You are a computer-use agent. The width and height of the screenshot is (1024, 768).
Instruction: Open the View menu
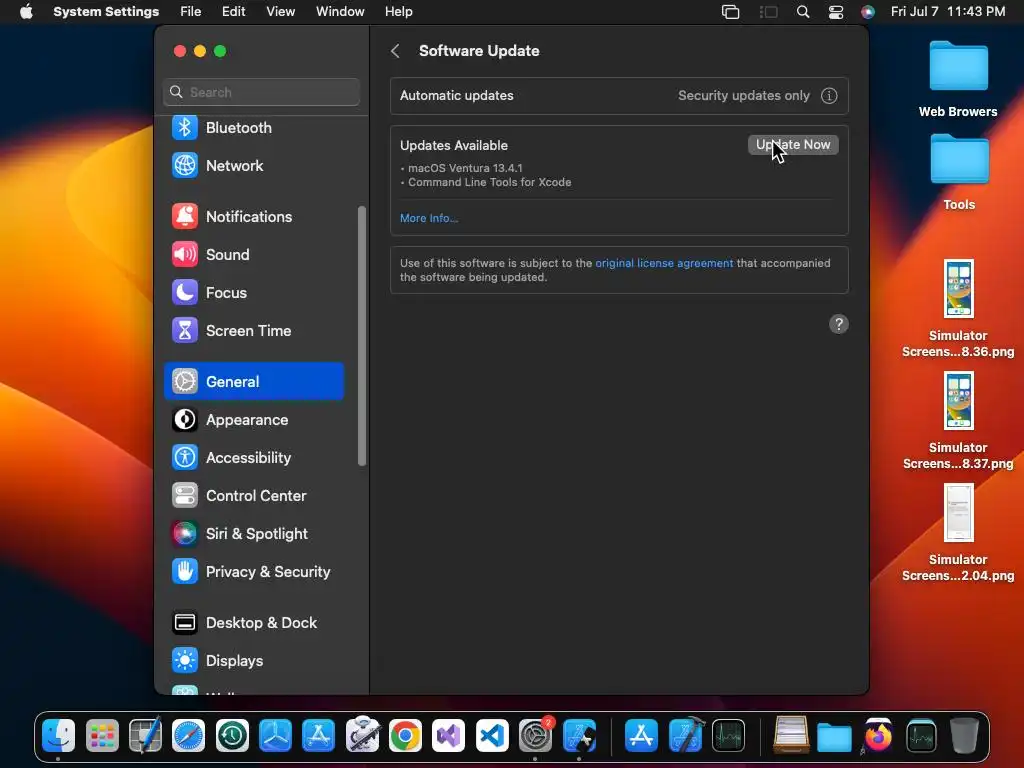tap(280, 12)
